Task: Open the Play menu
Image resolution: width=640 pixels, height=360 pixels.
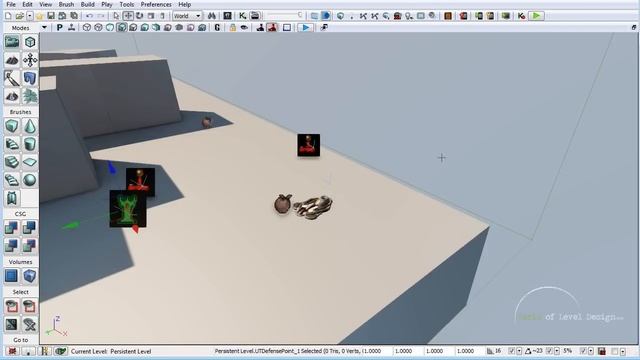Action: (x=107, y=4)
